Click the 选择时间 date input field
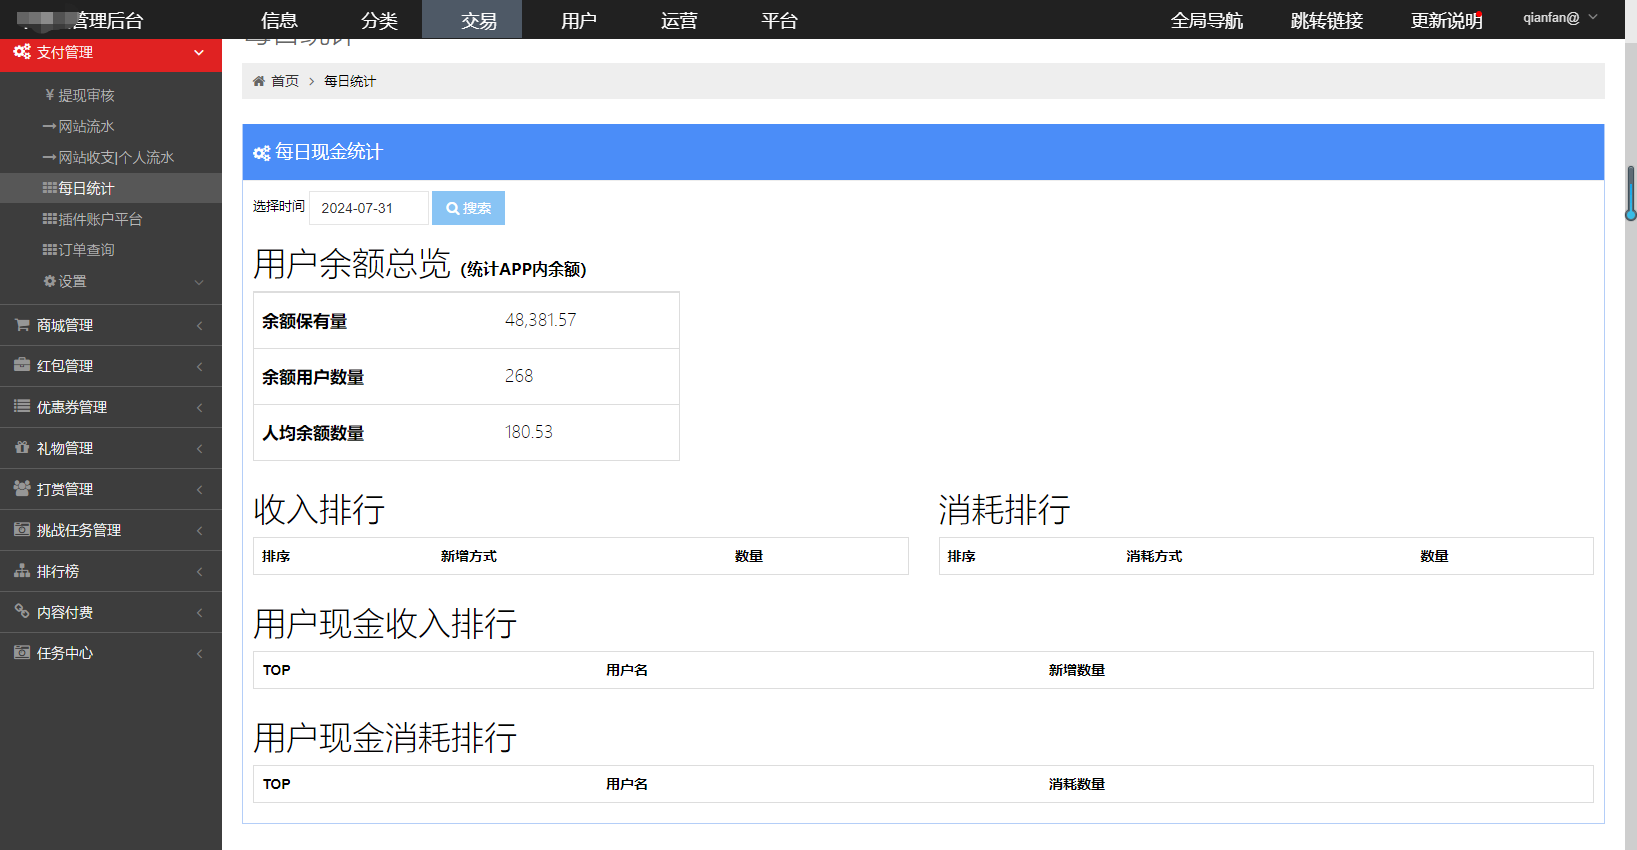Screen dimensions: 1637x850 click(x=369, y=208)
